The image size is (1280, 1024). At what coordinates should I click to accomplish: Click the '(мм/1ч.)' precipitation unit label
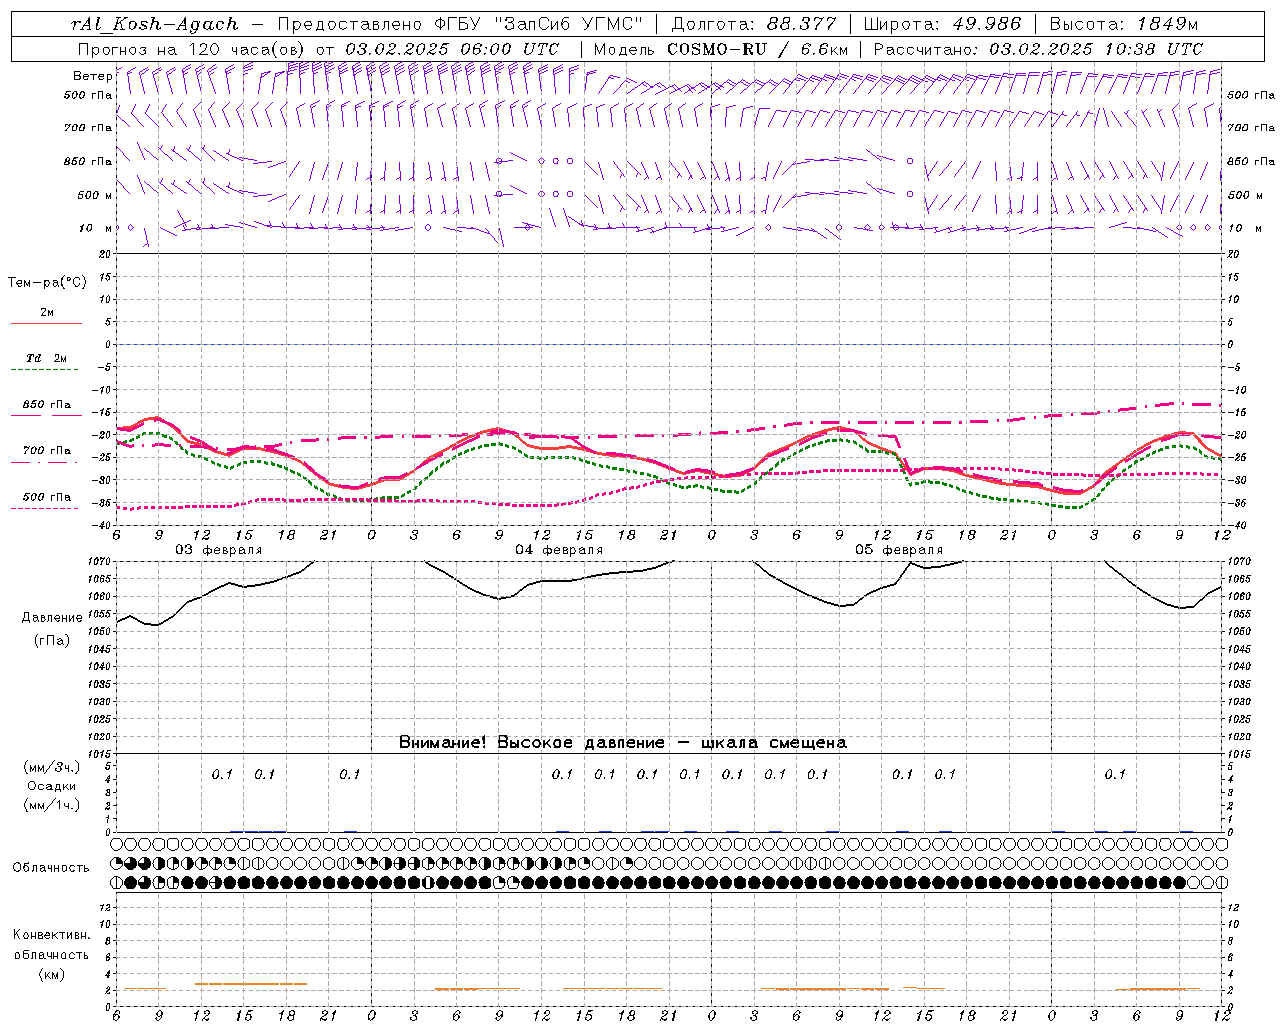pos(52,805)
